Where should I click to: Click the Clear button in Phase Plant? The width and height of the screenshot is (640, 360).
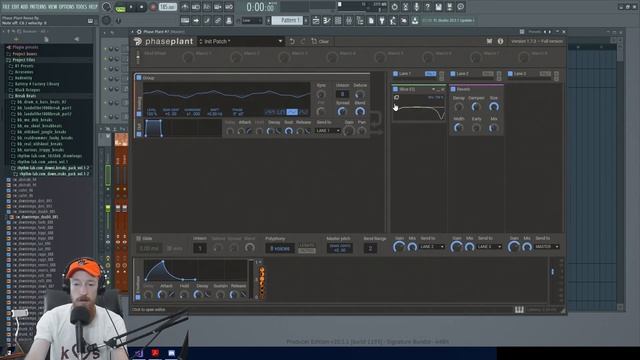click(320, 41)
